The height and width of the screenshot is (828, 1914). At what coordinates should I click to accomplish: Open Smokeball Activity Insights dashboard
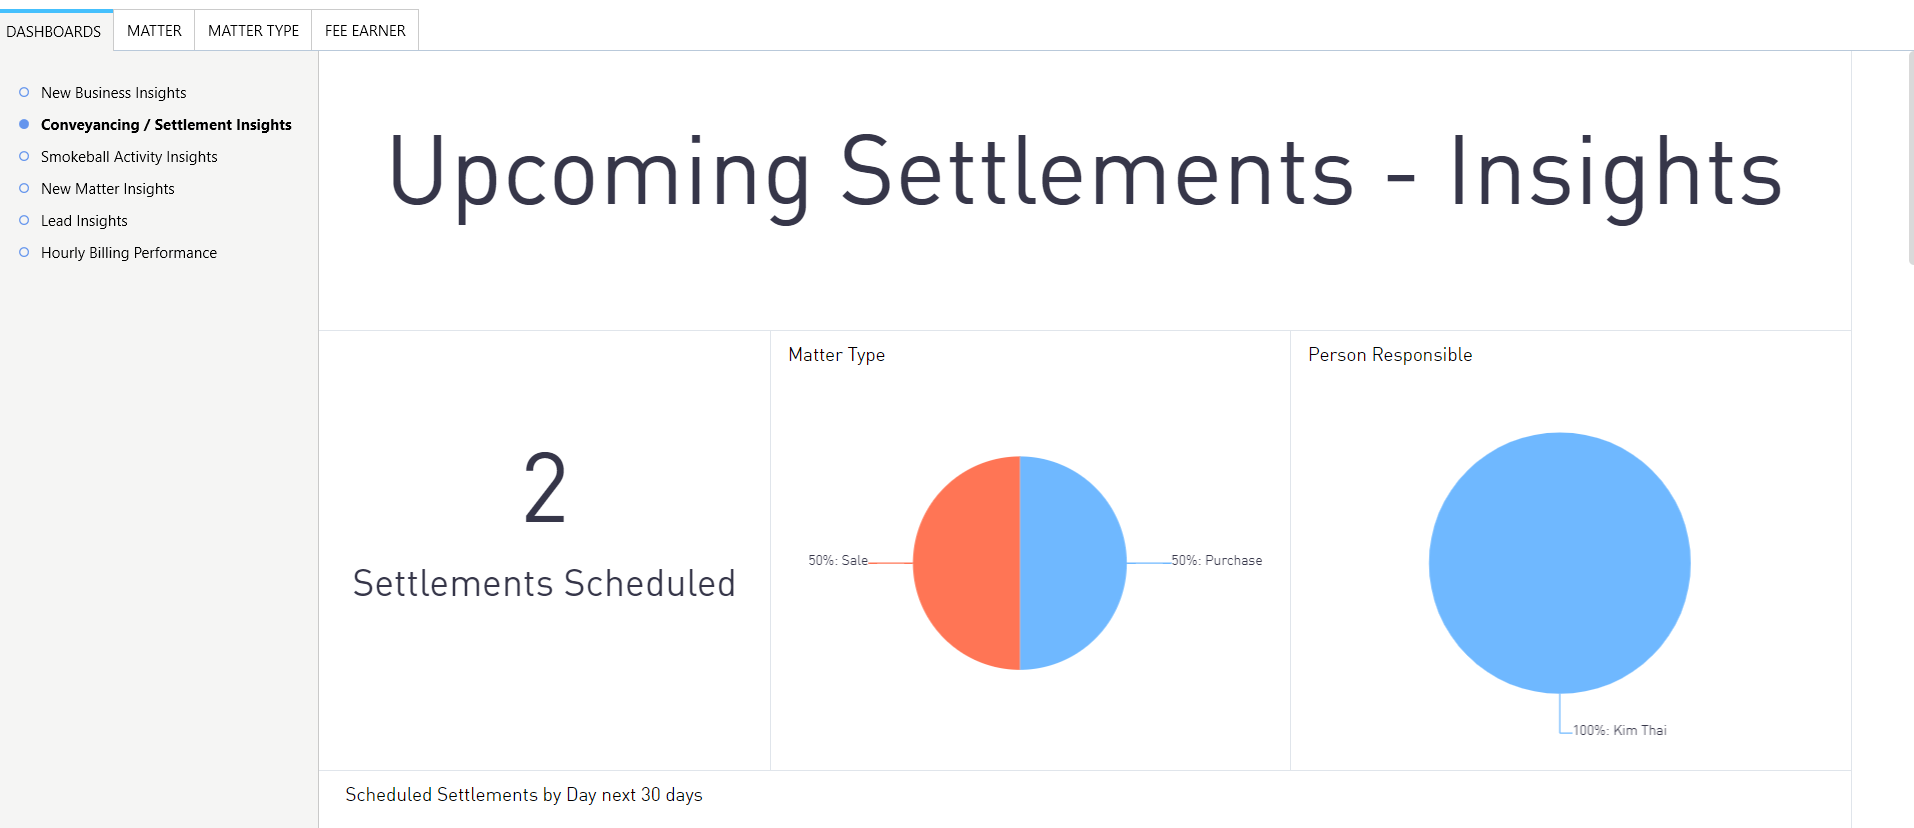pos(129,156)
